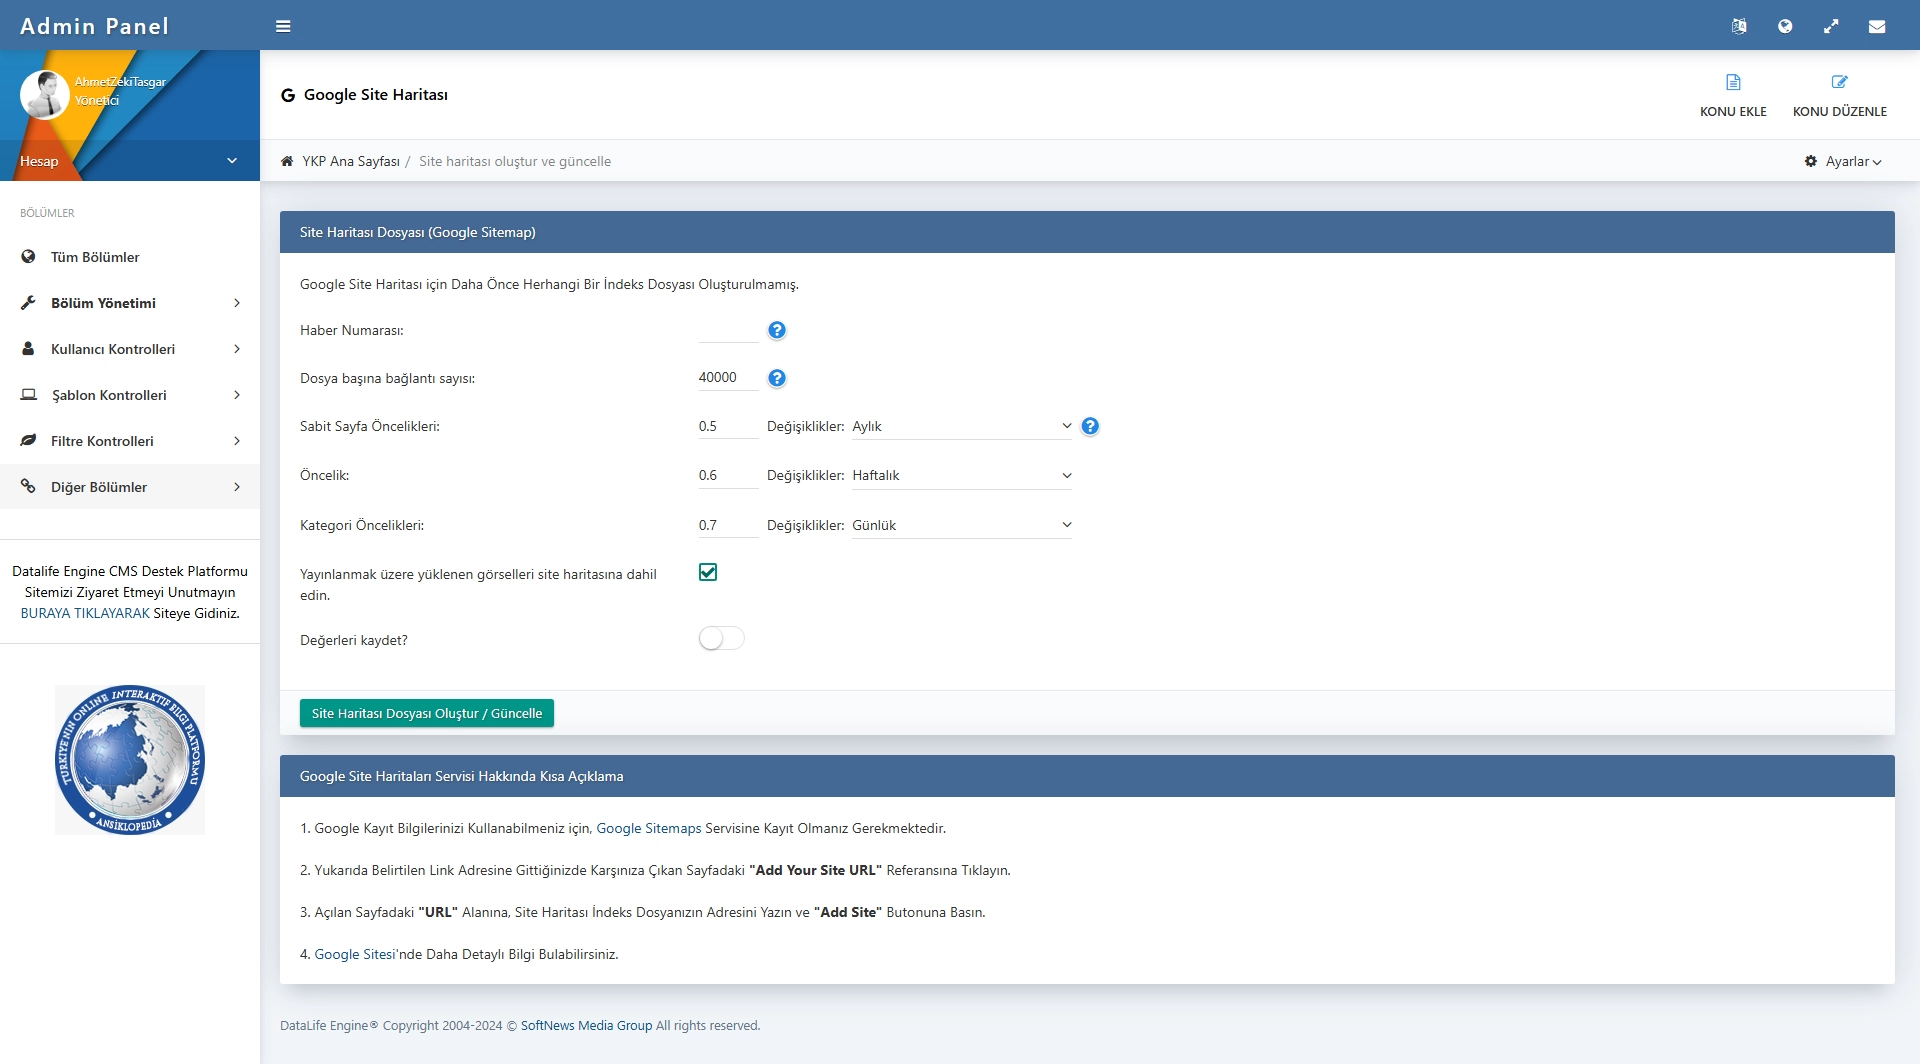
Task: Toggle fullscreen with the expand arrows icon
Action: point(1831,26)
